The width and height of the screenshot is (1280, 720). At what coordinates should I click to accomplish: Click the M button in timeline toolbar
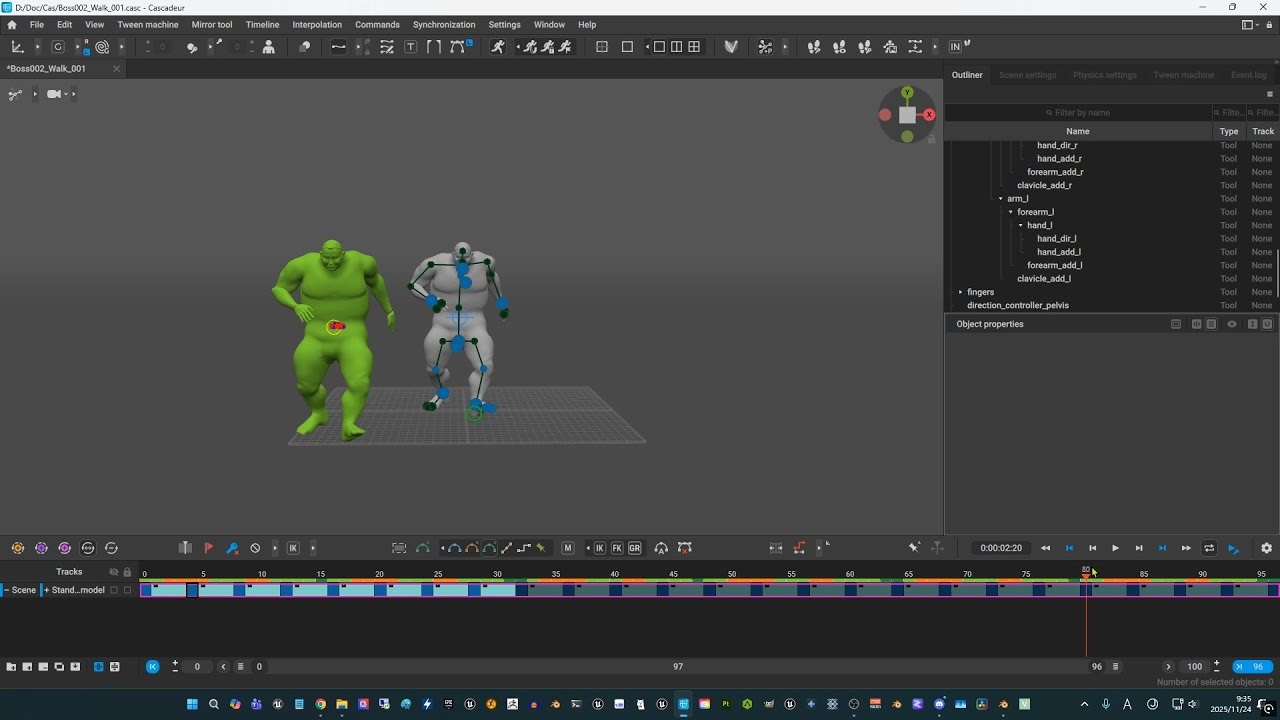[x=568, y=548]
